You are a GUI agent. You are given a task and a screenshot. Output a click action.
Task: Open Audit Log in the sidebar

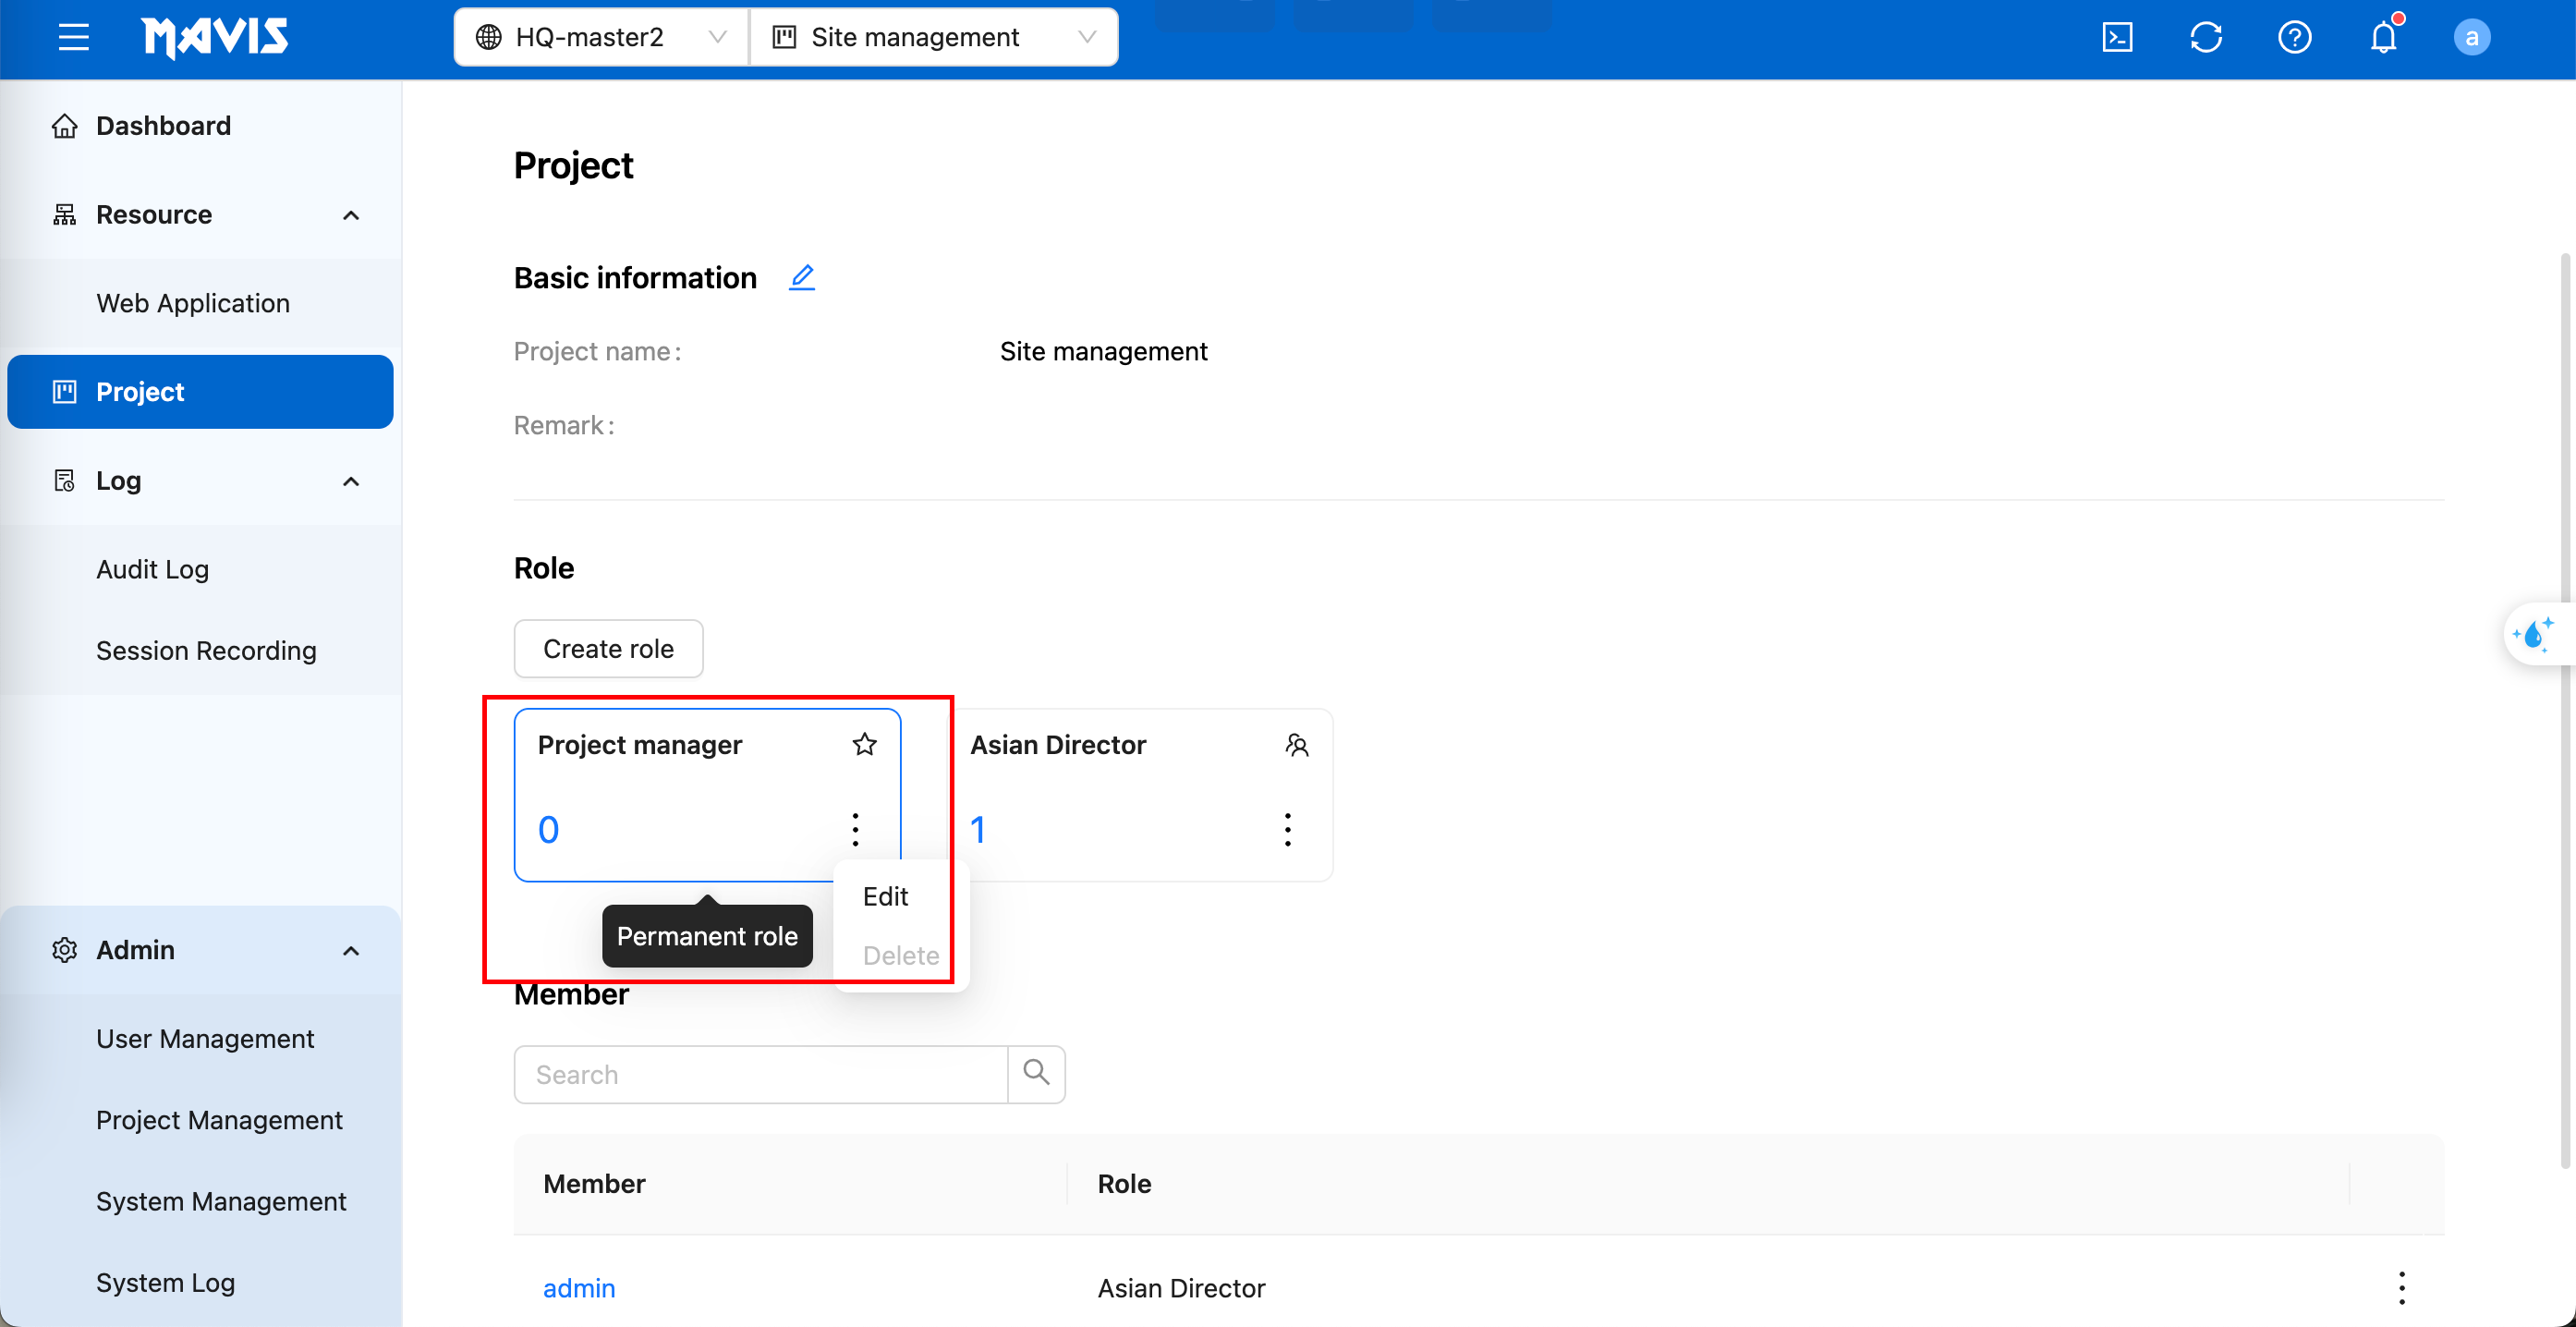pos(152,569)
